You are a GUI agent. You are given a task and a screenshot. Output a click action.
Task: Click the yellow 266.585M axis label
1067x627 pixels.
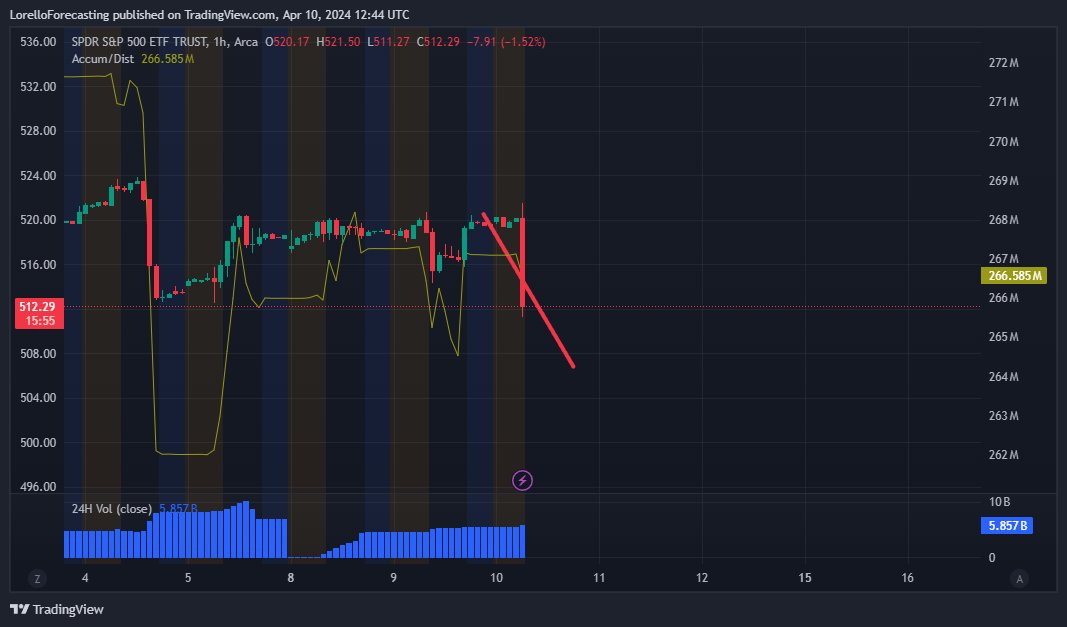pos(1013,276)
